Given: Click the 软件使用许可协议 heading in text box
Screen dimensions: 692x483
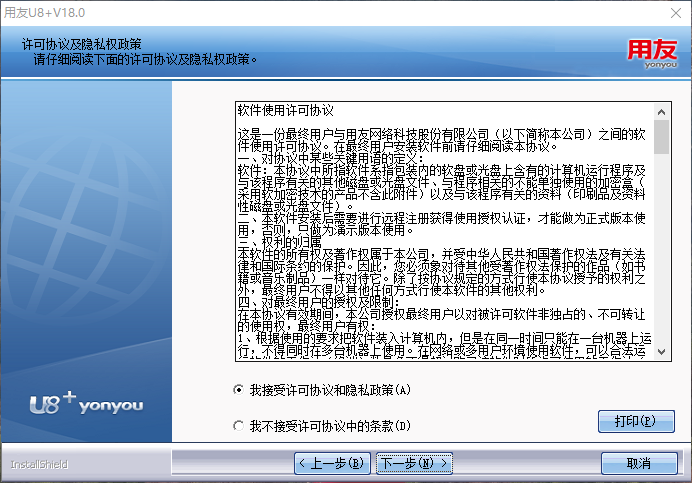Looking at the screenshot, I should (286, 110).
